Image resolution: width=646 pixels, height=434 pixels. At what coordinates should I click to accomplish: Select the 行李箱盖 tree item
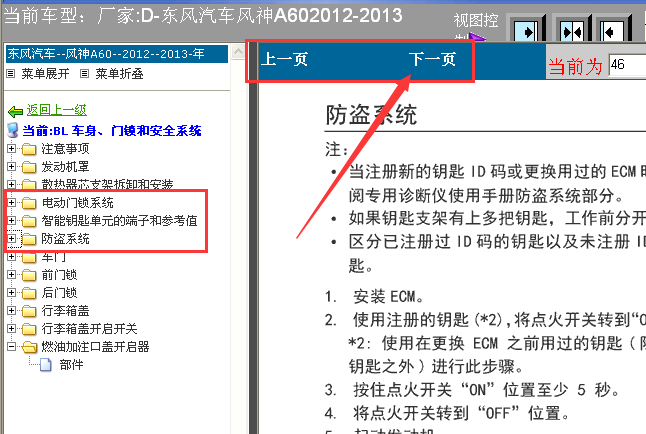click(x=66, y=310)
